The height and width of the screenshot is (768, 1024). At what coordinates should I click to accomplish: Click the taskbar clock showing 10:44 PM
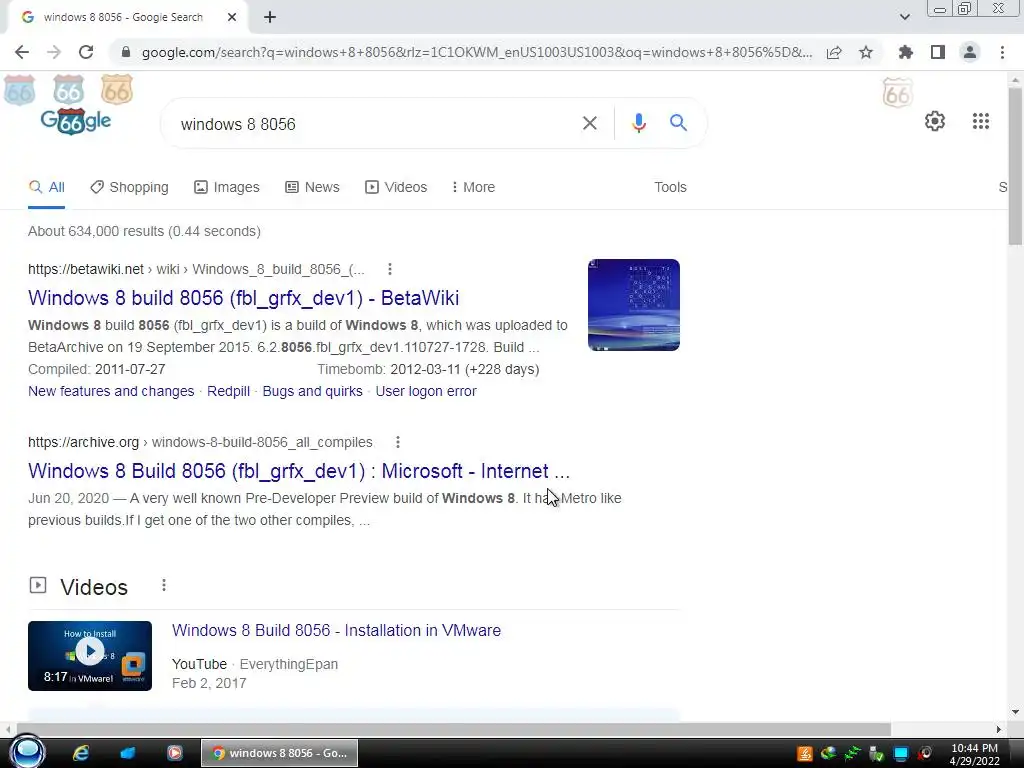(974, 754)
